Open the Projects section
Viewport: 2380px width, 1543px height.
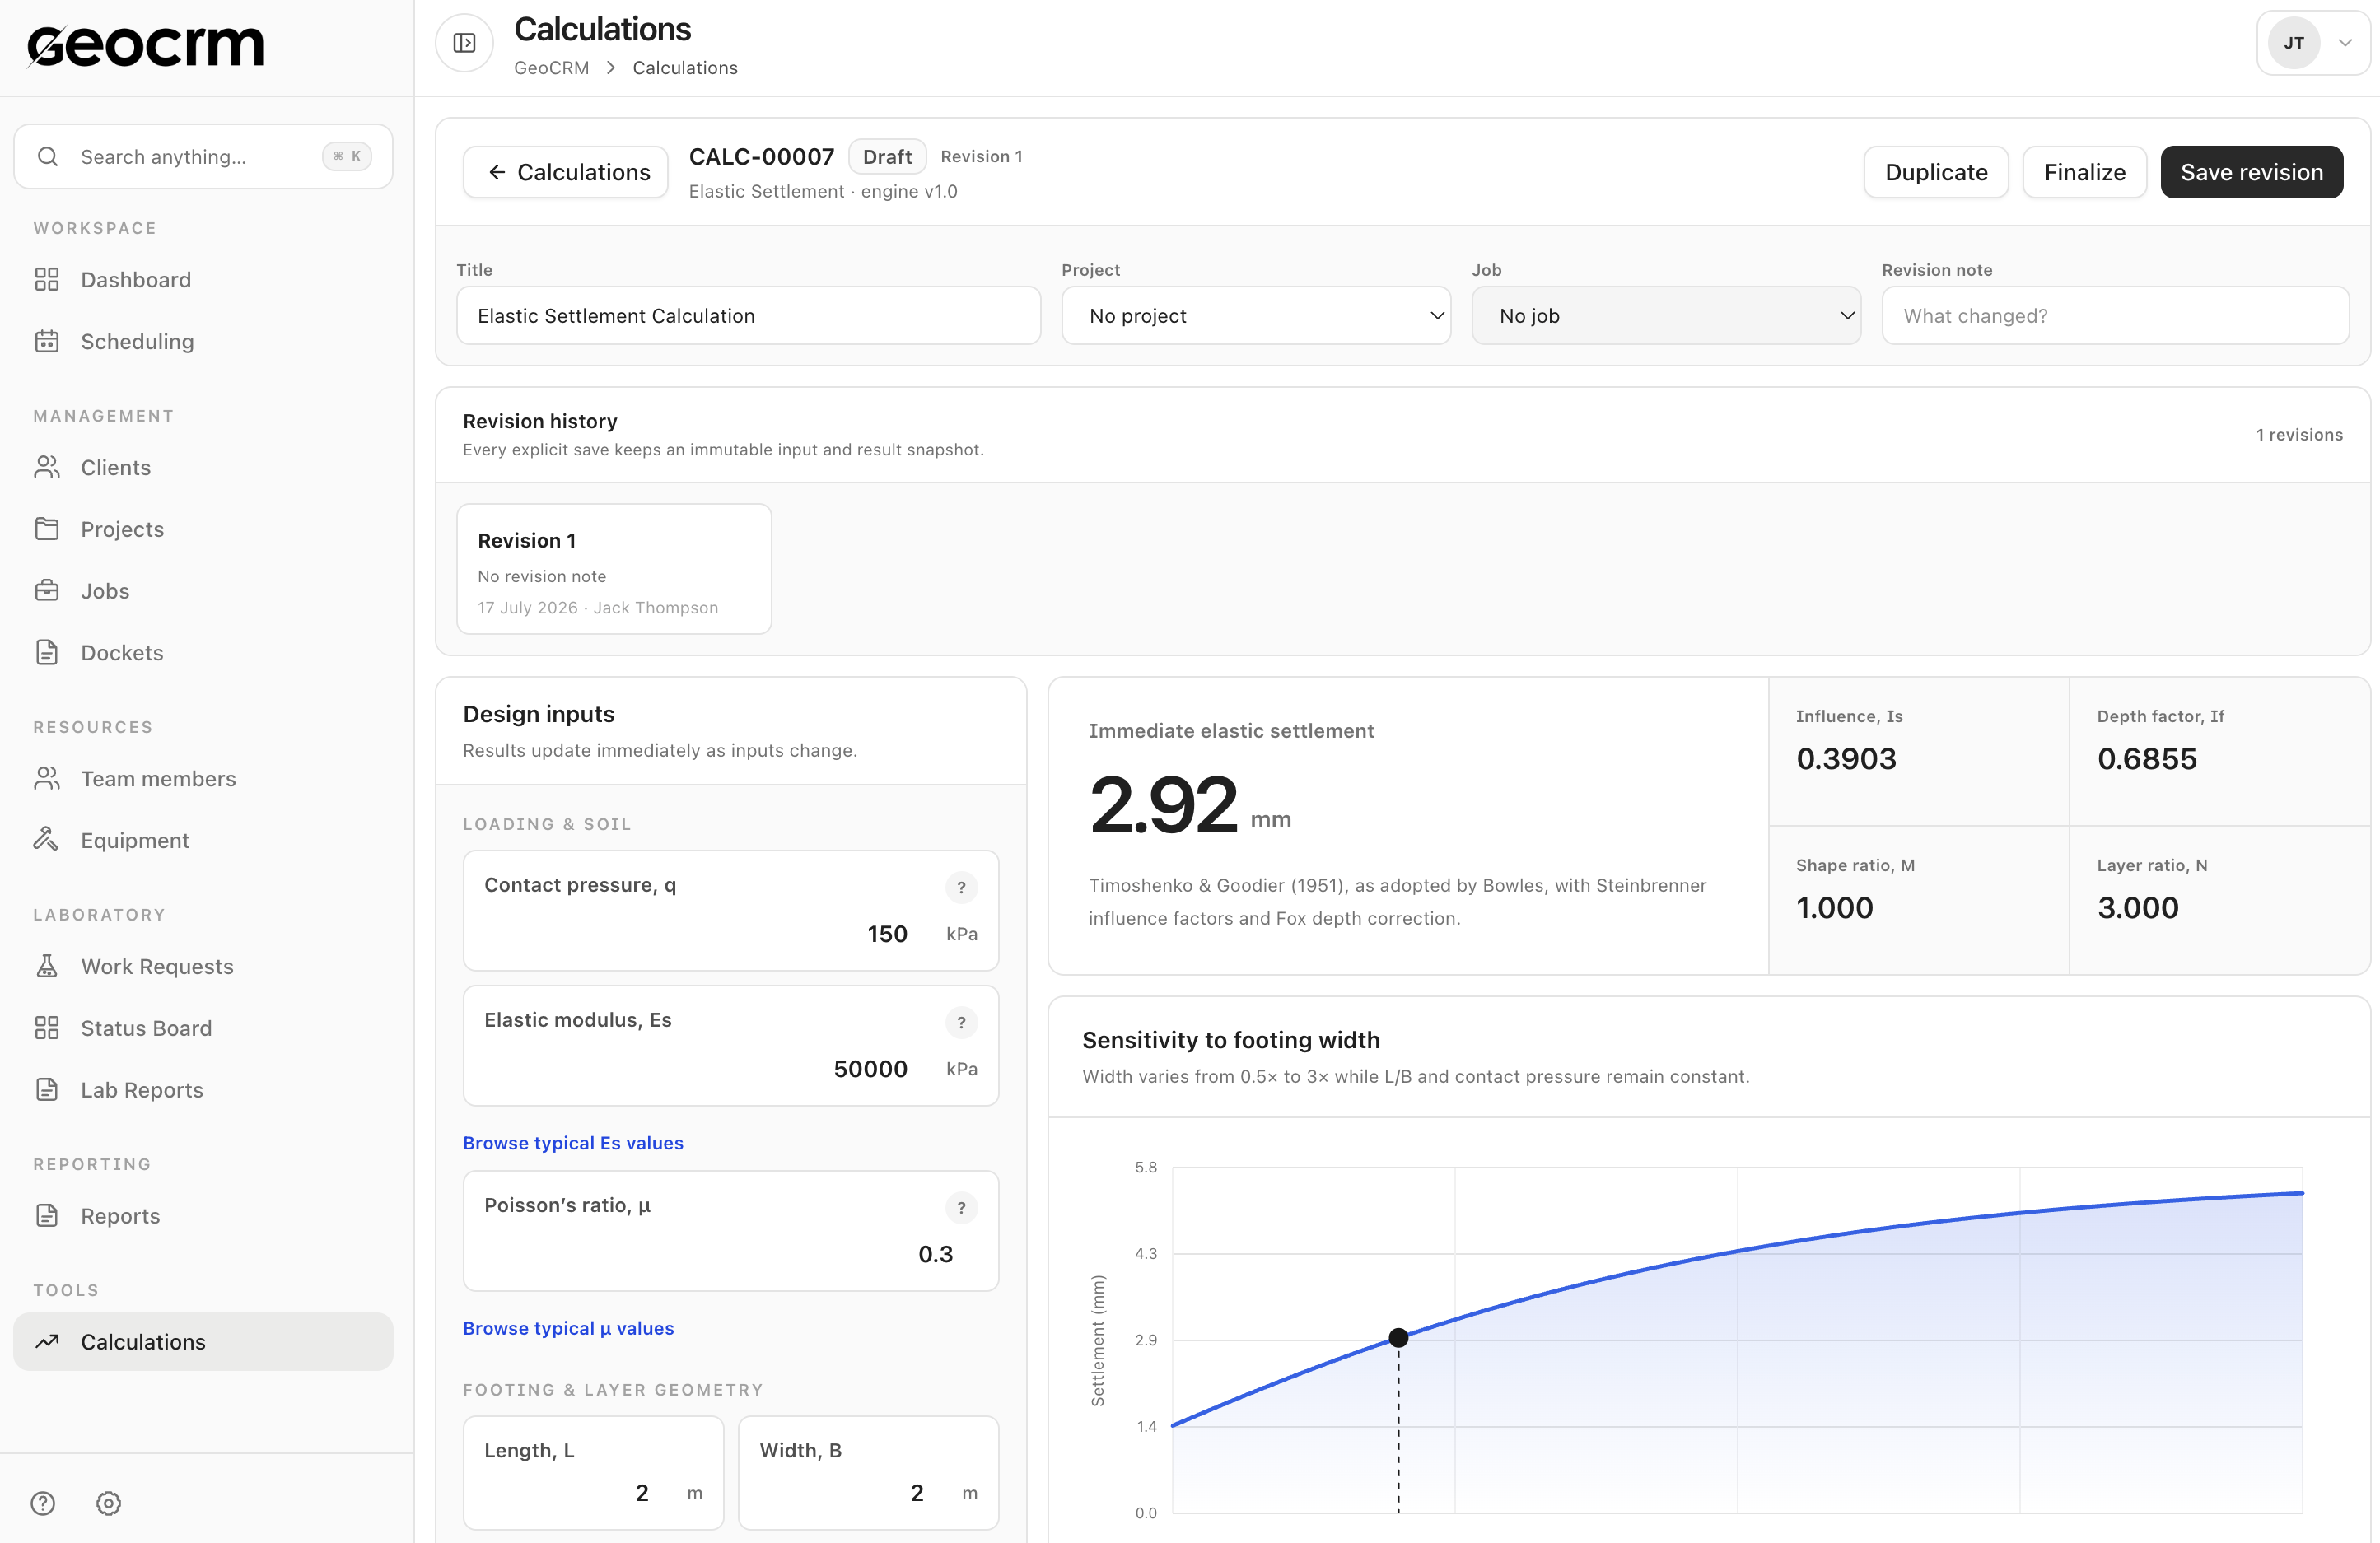203,530
